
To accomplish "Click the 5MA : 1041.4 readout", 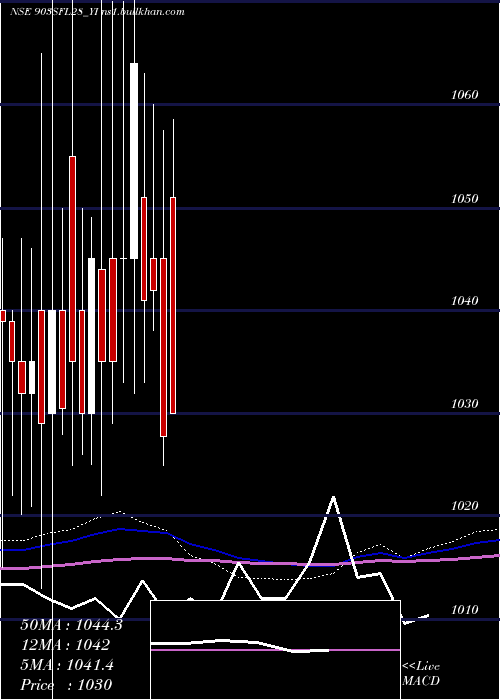I will click(67, 665).
